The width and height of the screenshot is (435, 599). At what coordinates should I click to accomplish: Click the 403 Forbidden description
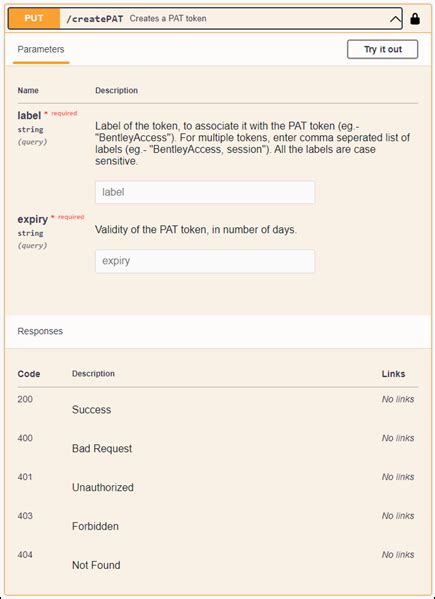click(x=95, y=526)
